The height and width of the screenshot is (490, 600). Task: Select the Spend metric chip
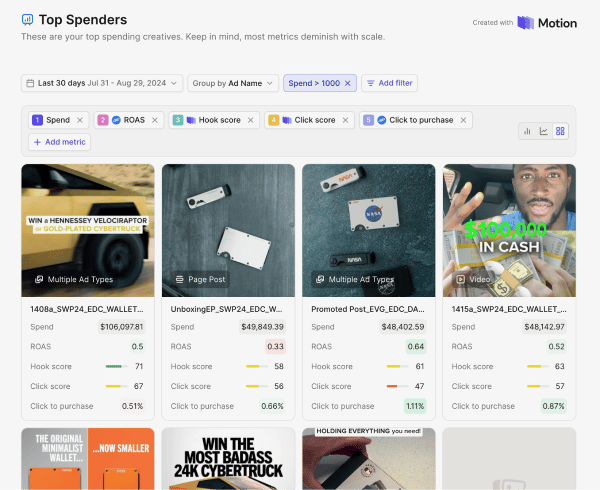point(59,120)
